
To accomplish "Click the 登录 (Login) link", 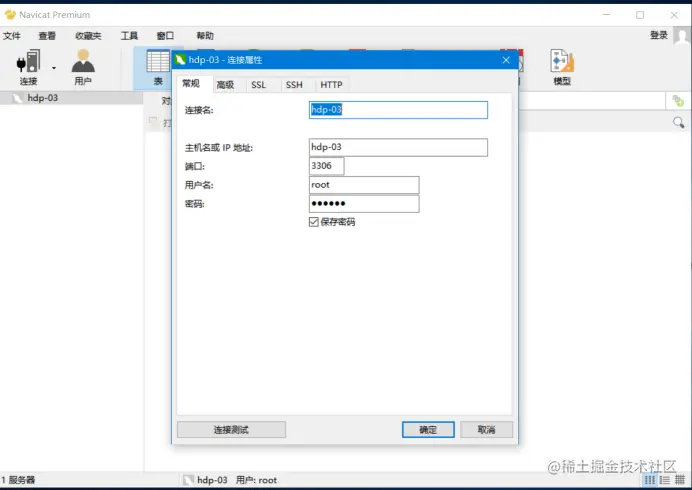I will 659,35.
